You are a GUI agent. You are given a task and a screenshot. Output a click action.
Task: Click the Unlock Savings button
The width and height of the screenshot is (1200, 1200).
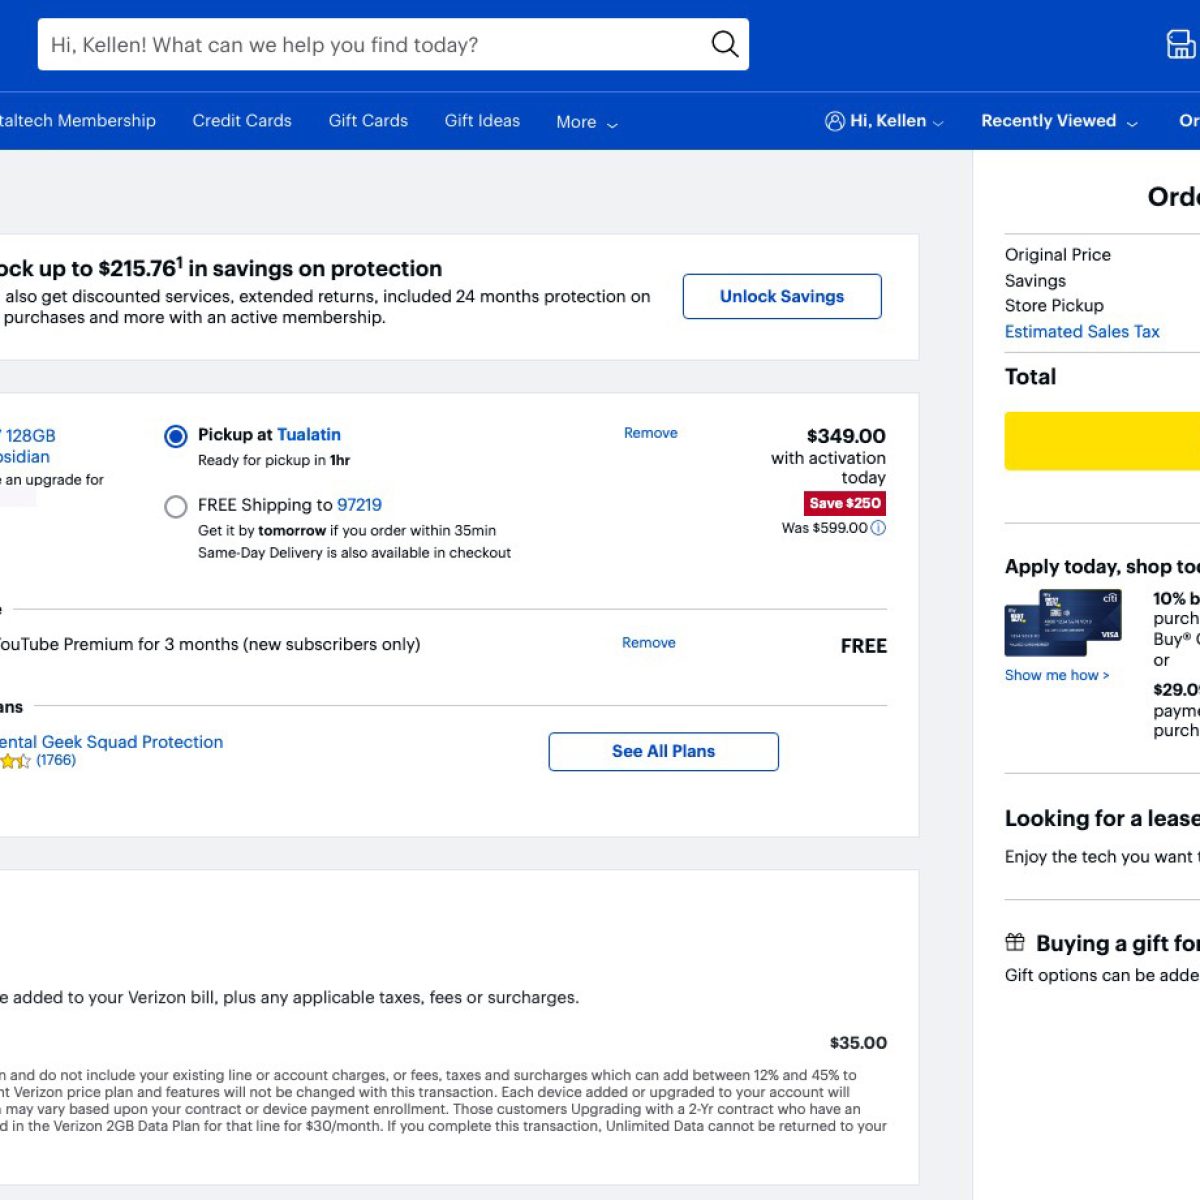pos(782,297)
